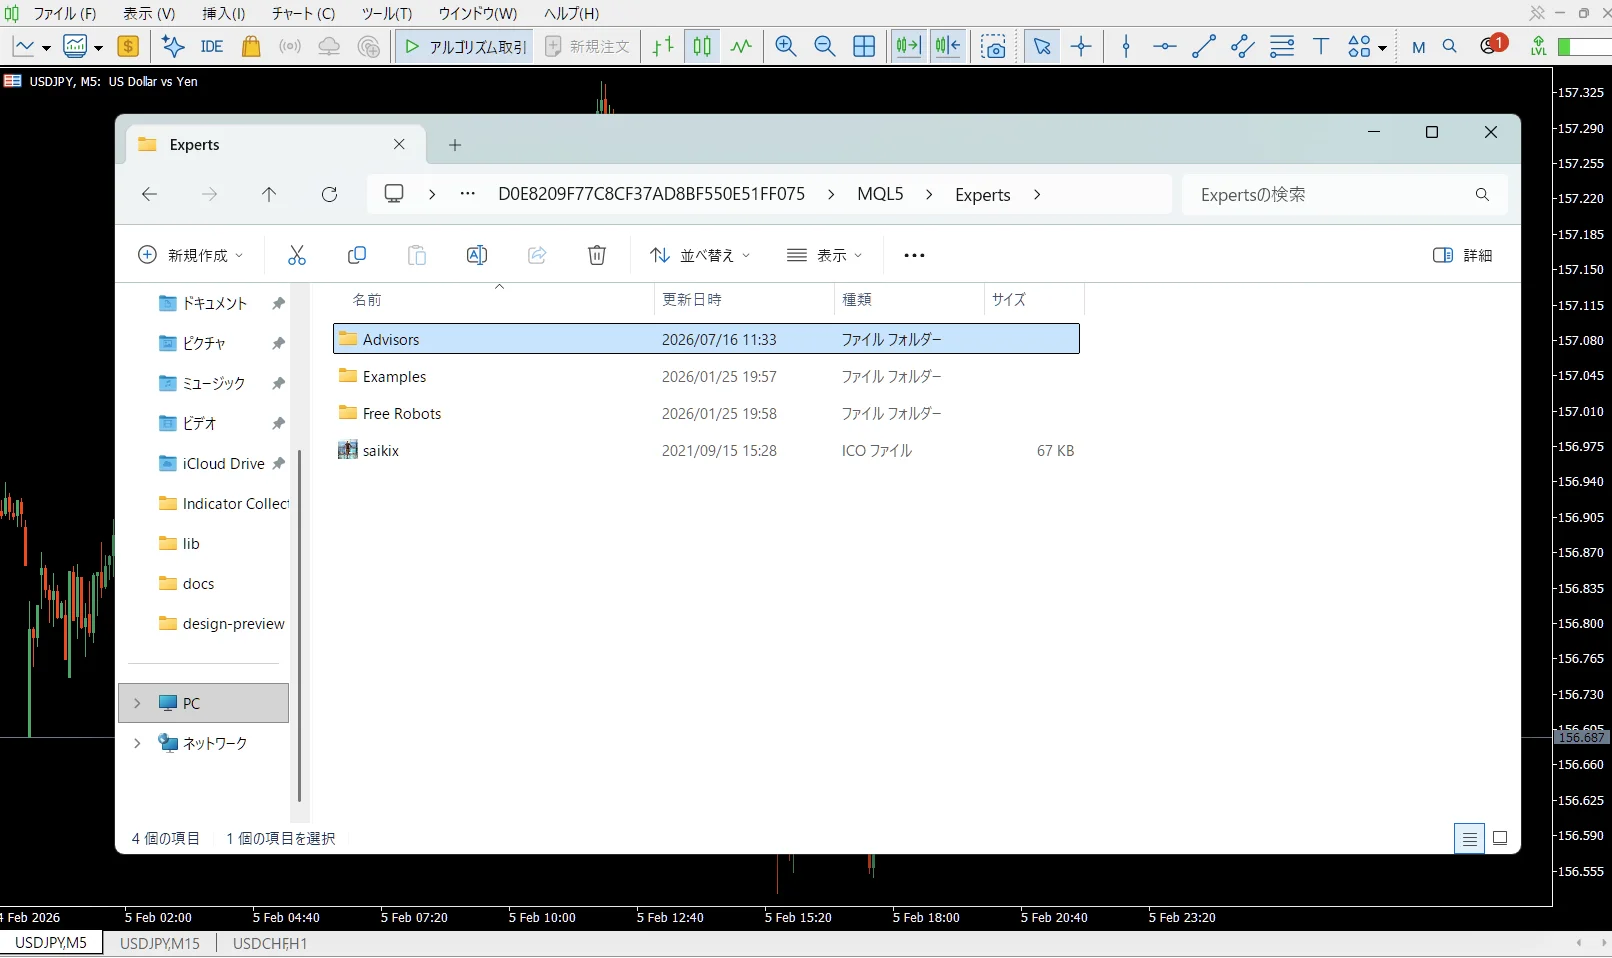Draw a horizontal line object
1612x958 pixels.
(1165, 46)
